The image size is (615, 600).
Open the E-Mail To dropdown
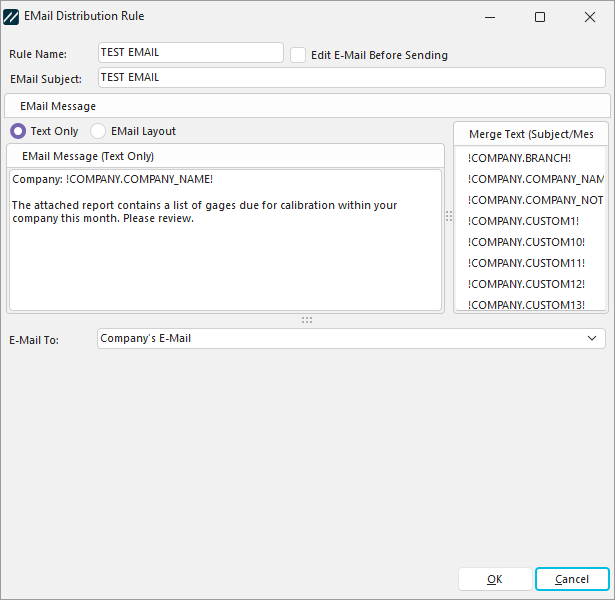click(x=351, y=339)
